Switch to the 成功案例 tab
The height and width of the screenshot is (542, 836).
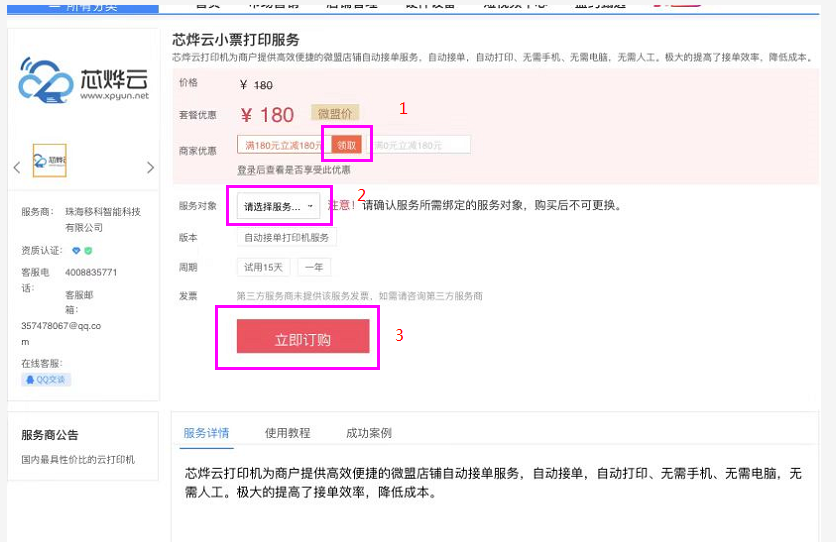coord(369,433)
